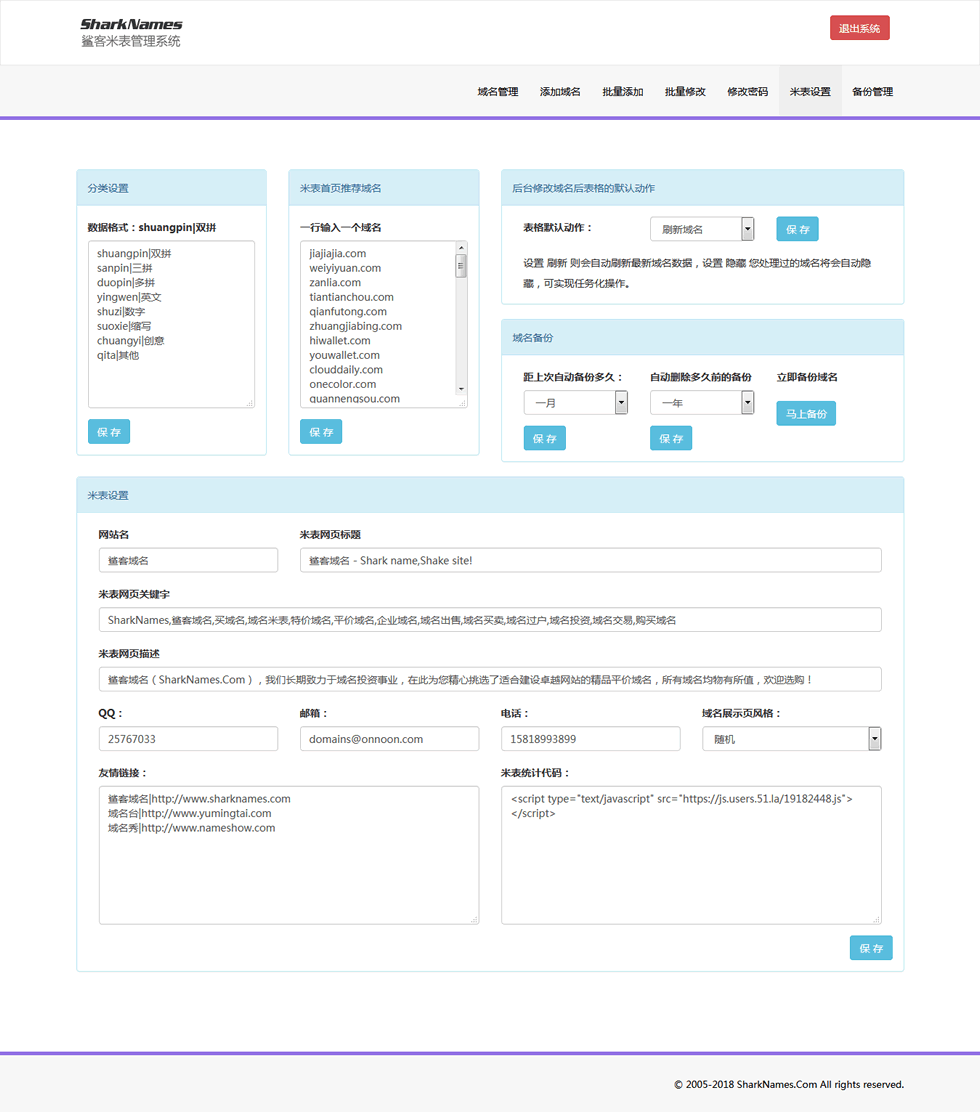
Task: Go to 添加域名 page
Action: 560,91
